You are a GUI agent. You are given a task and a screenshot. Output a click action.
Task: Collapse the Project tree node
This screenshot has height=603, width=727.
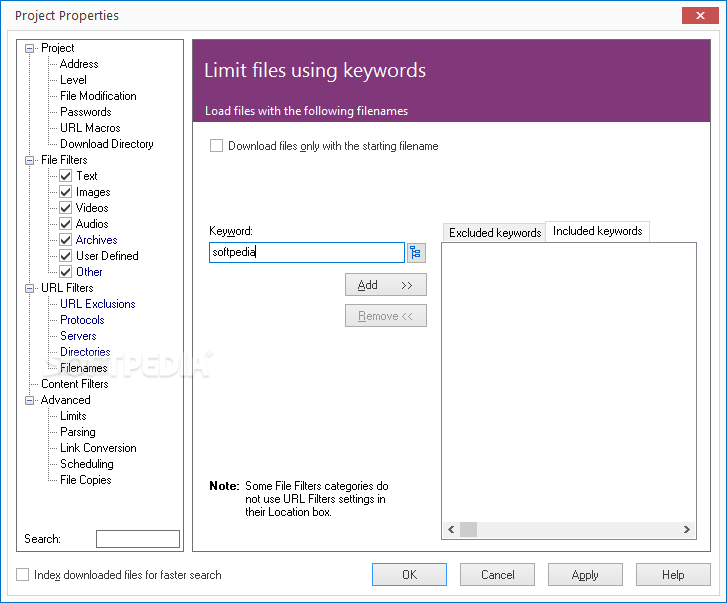30,48
